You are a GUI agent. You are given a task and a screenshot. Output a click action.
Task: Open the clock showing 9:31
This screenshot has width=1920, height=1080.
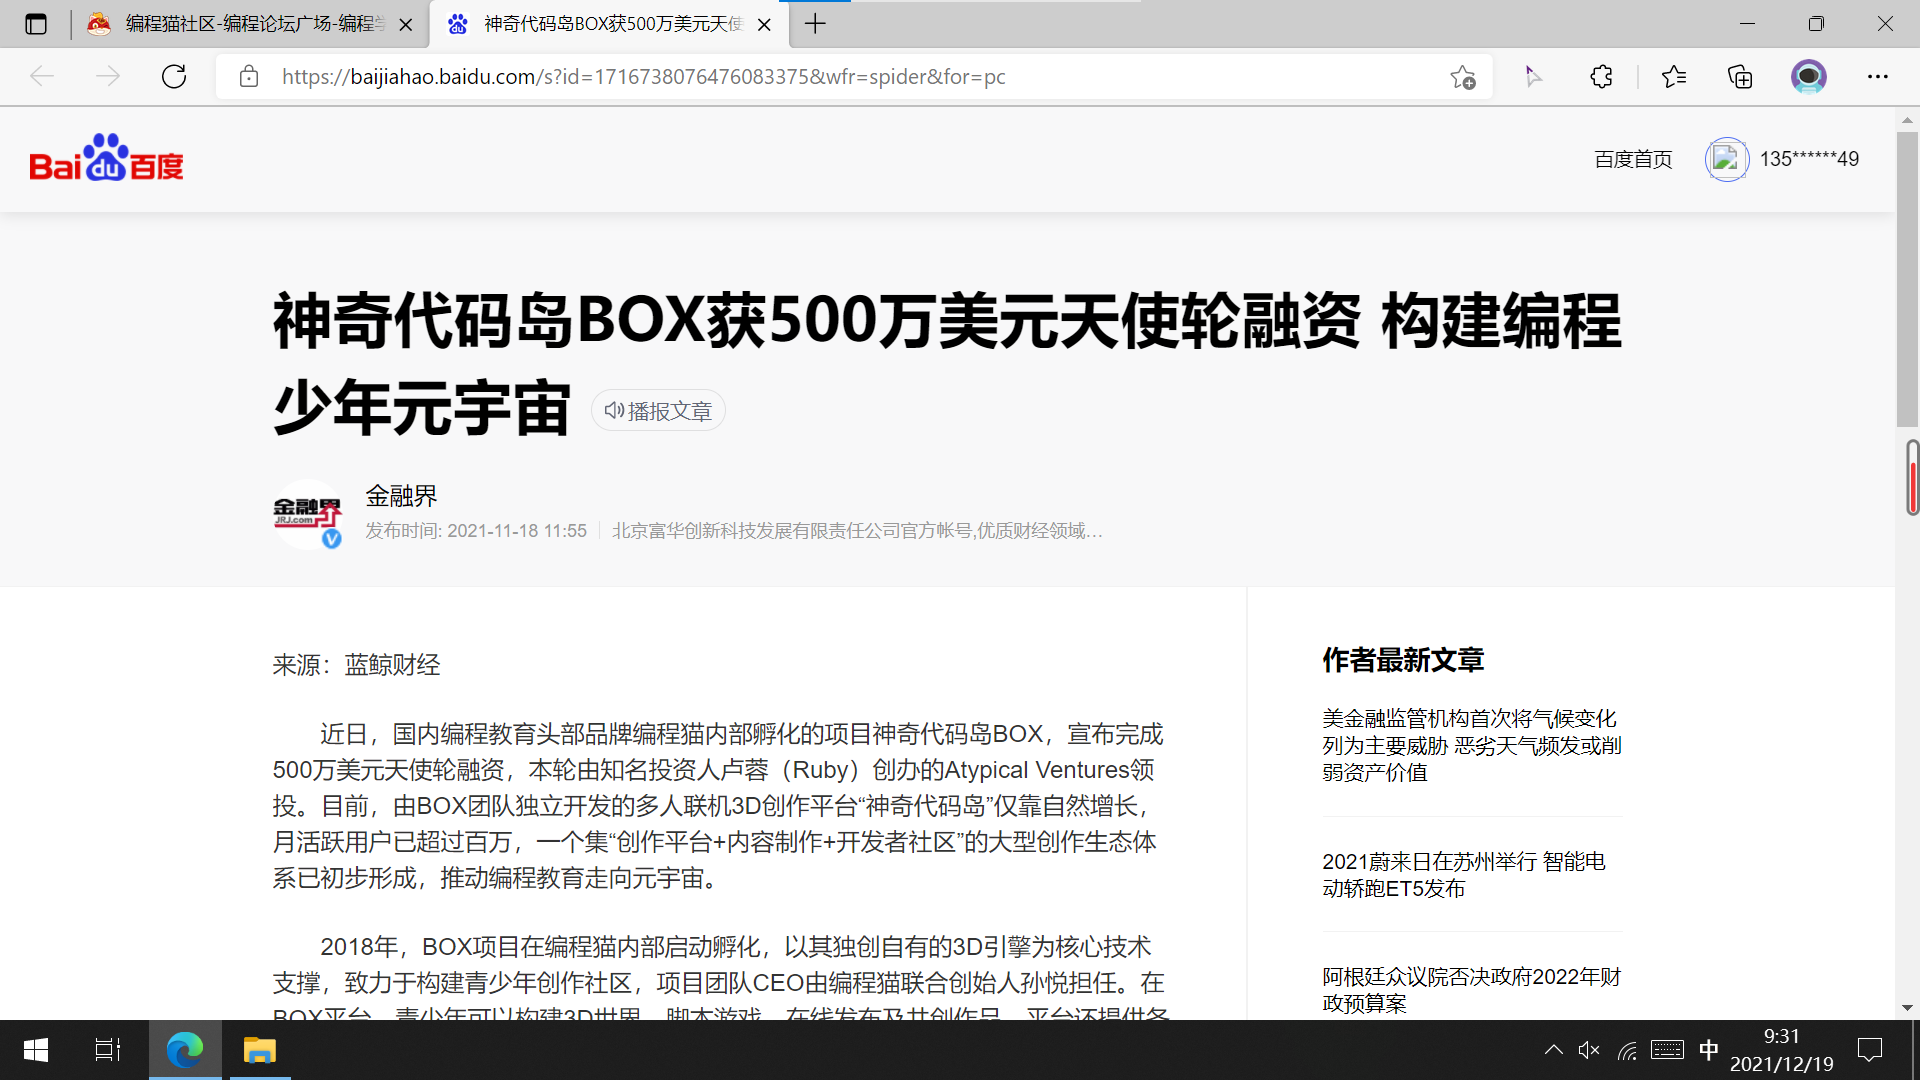tap(1782, 1050)
